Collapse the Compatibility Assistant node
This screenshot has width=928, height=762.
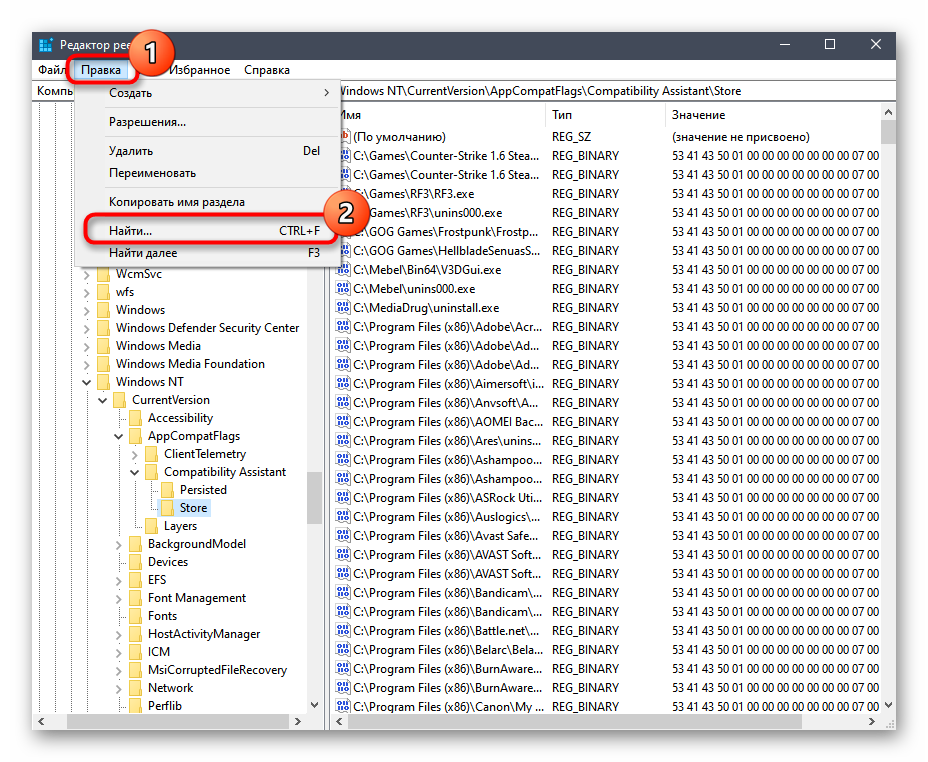point(135,472)
